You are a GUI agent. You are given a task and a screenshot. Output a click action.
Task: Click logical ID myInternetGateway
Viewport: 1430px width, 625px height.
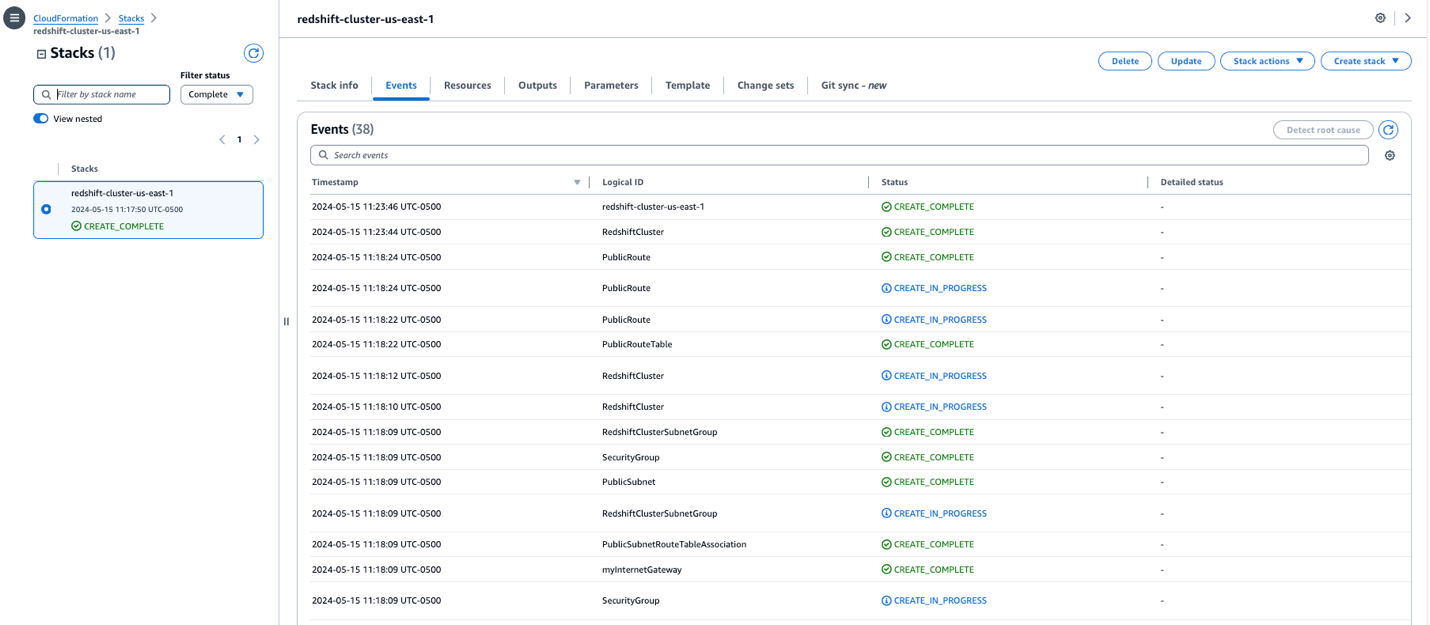(641, 570)
